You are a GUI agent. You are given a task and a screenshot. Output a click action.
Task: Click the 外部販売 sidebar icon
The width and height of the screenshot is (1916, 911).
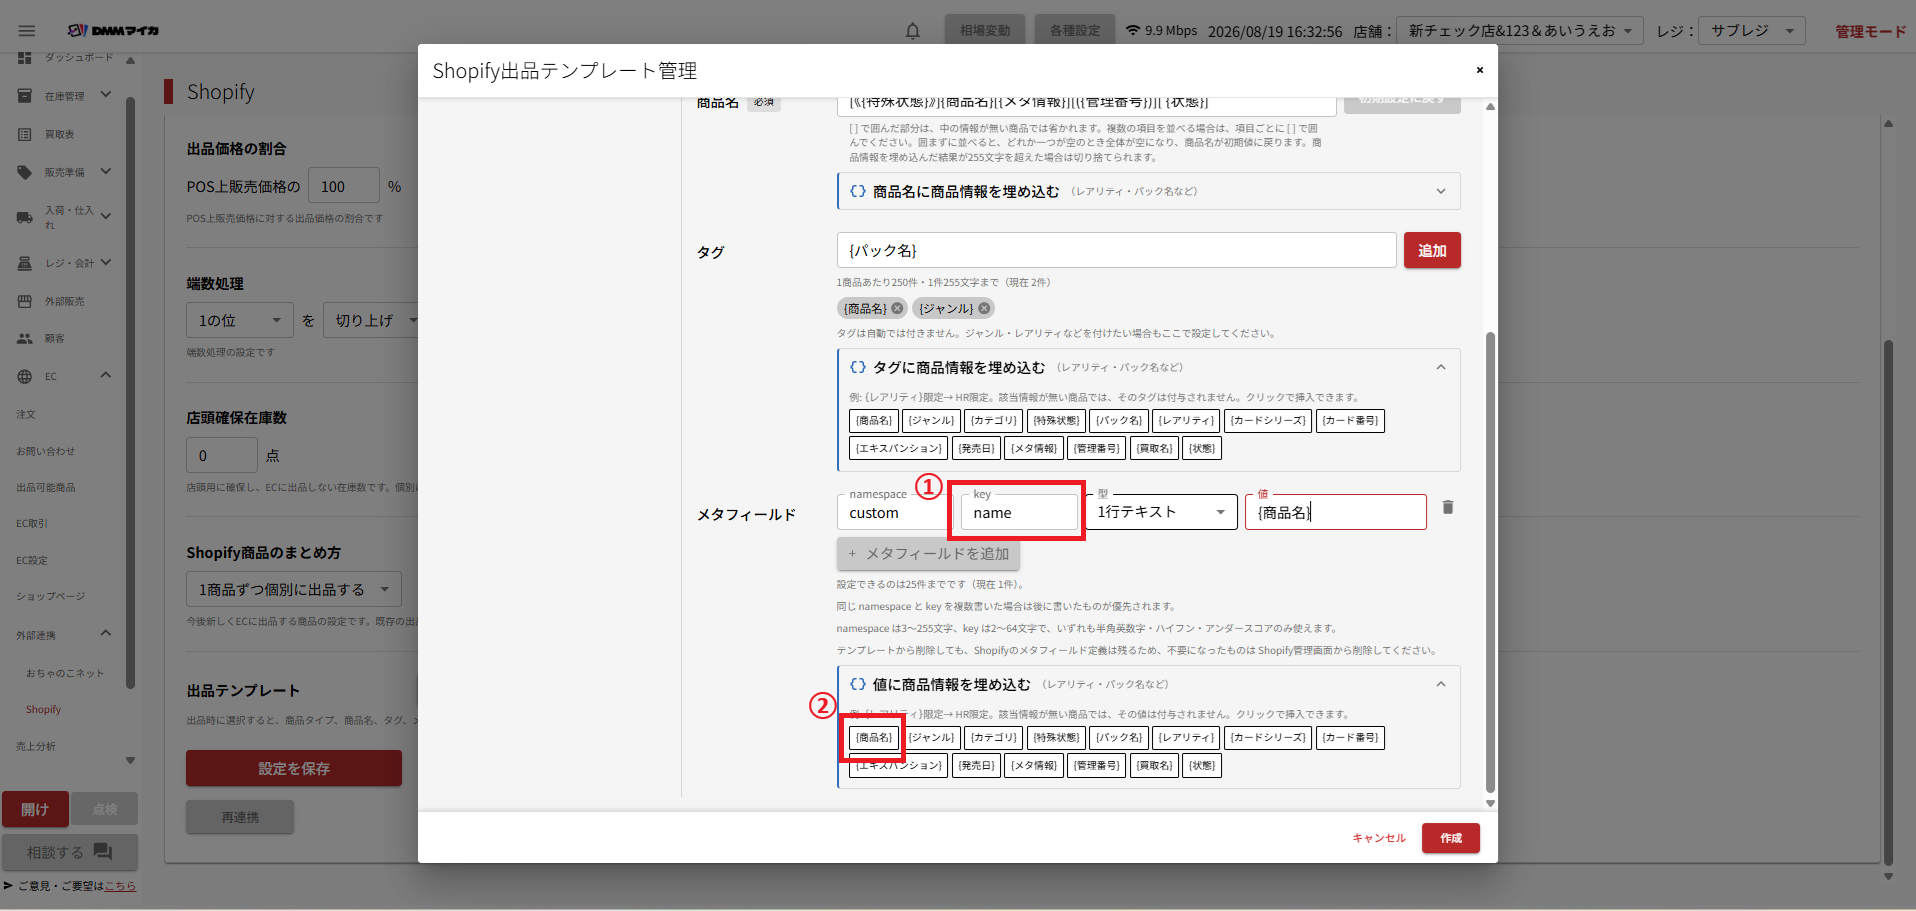click(25, 301)
